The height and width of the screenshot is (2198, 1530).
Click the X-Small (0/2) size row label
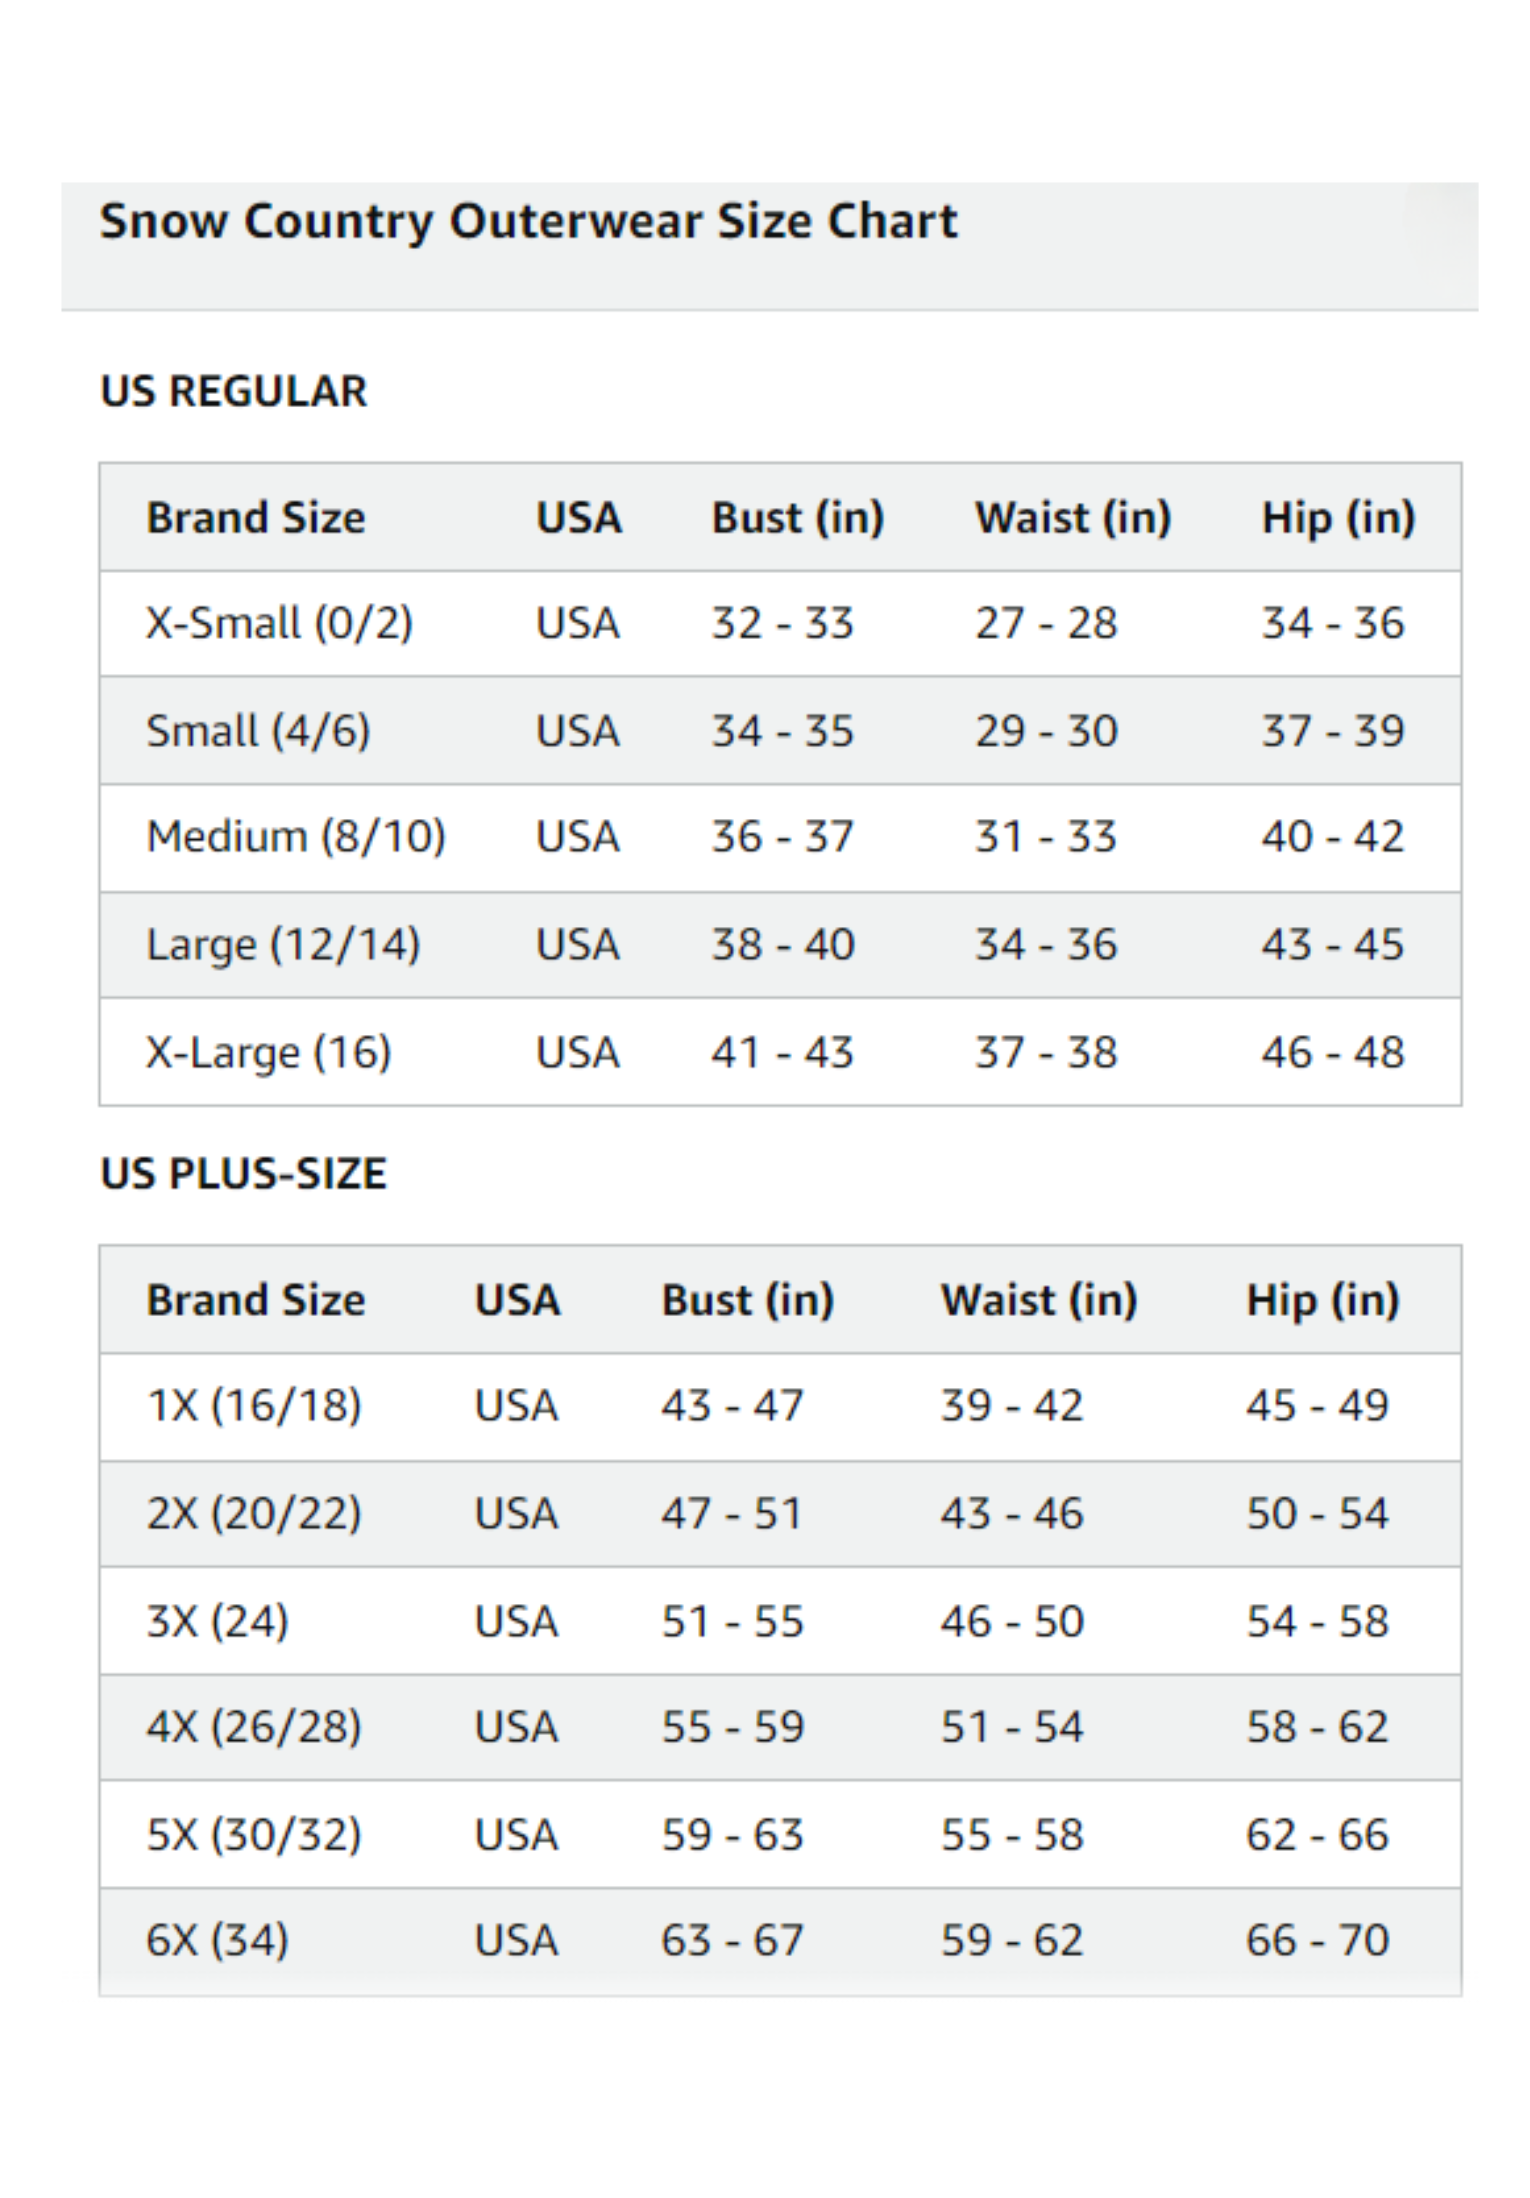point(279,623)
